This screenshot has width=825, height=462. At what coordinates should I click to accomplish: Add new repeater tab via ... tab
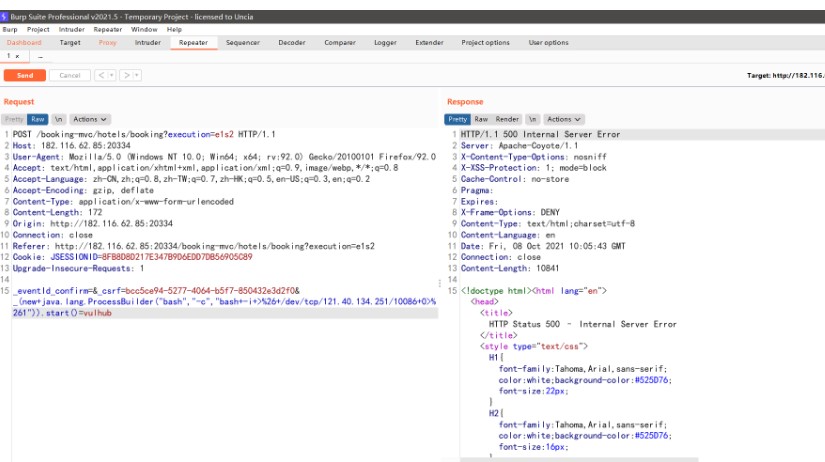(x=41, y=56)
